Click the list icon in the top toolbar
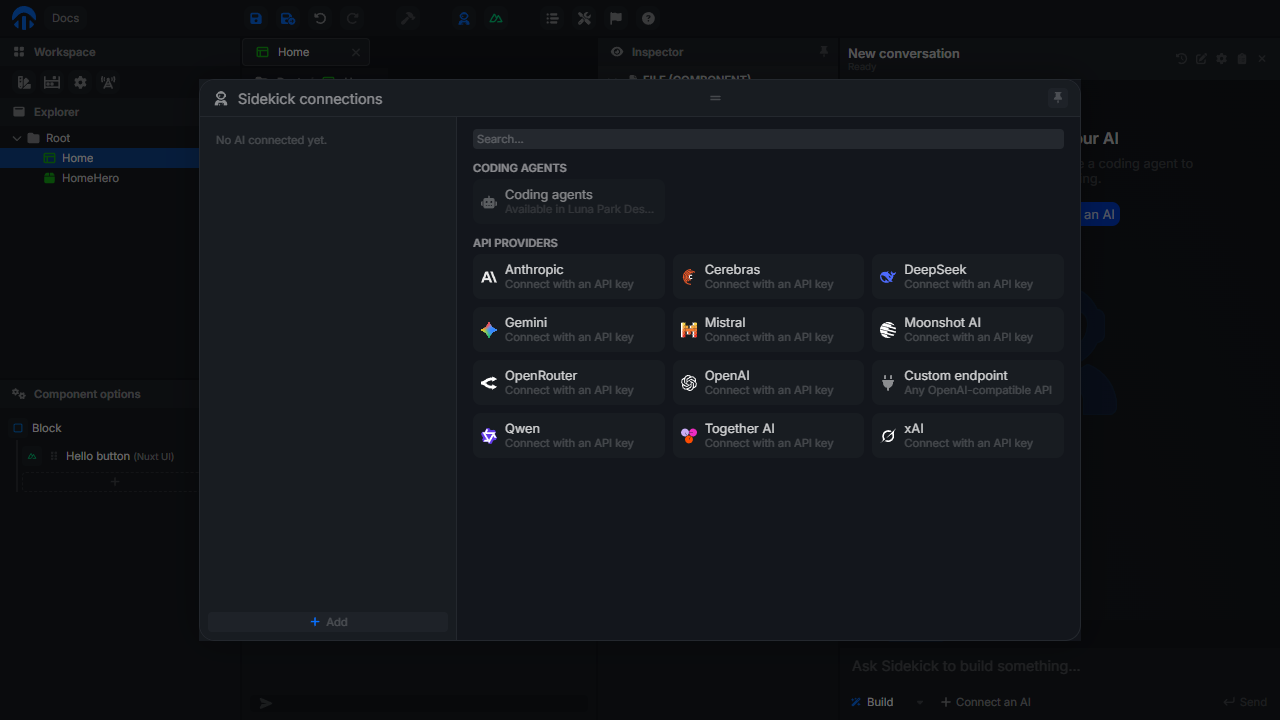 coord(552,18)
